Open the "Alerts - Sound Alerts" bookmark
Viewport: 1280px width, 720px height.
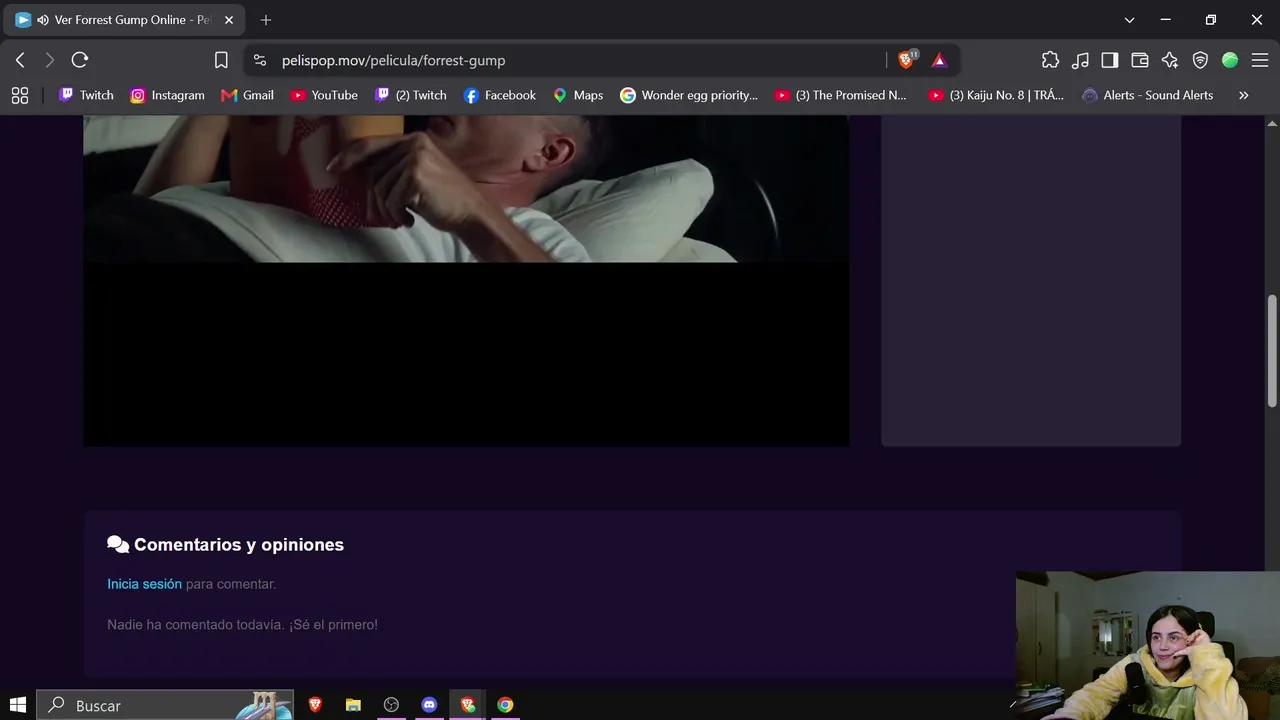(1148, 95)
